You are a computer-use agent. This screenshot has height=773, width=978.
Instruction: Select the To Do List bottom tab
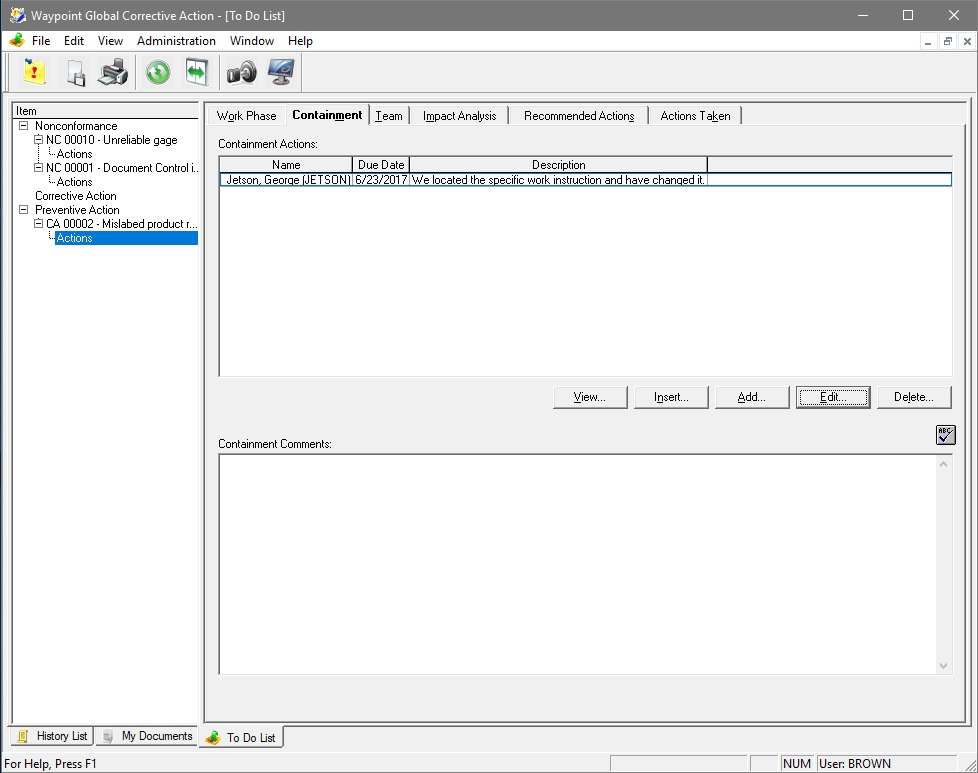[x=241, y=737]
